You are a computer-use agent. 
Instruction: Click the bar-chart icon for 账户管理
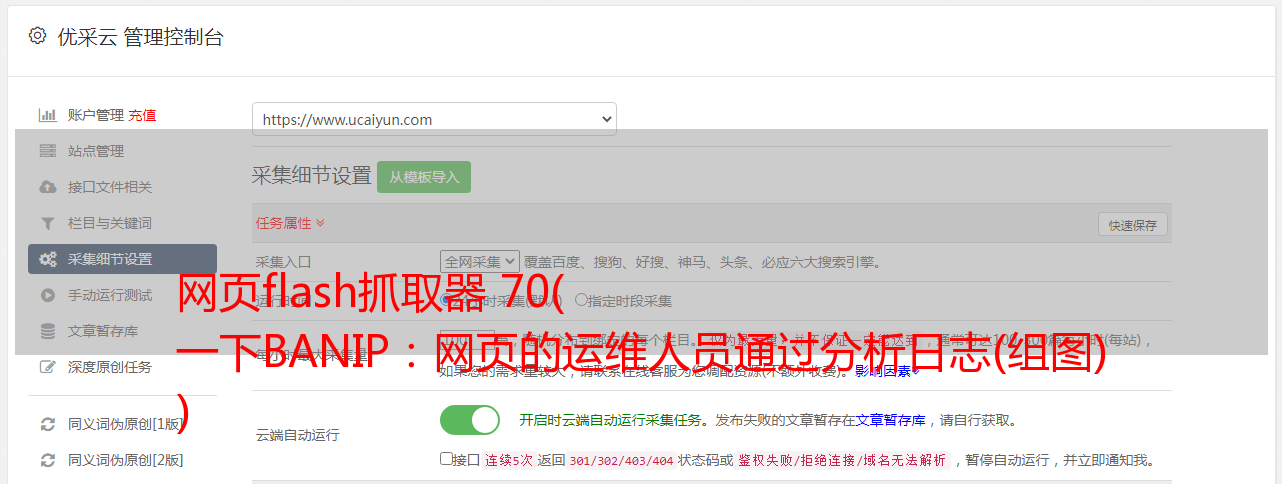(x=47, y=115)
